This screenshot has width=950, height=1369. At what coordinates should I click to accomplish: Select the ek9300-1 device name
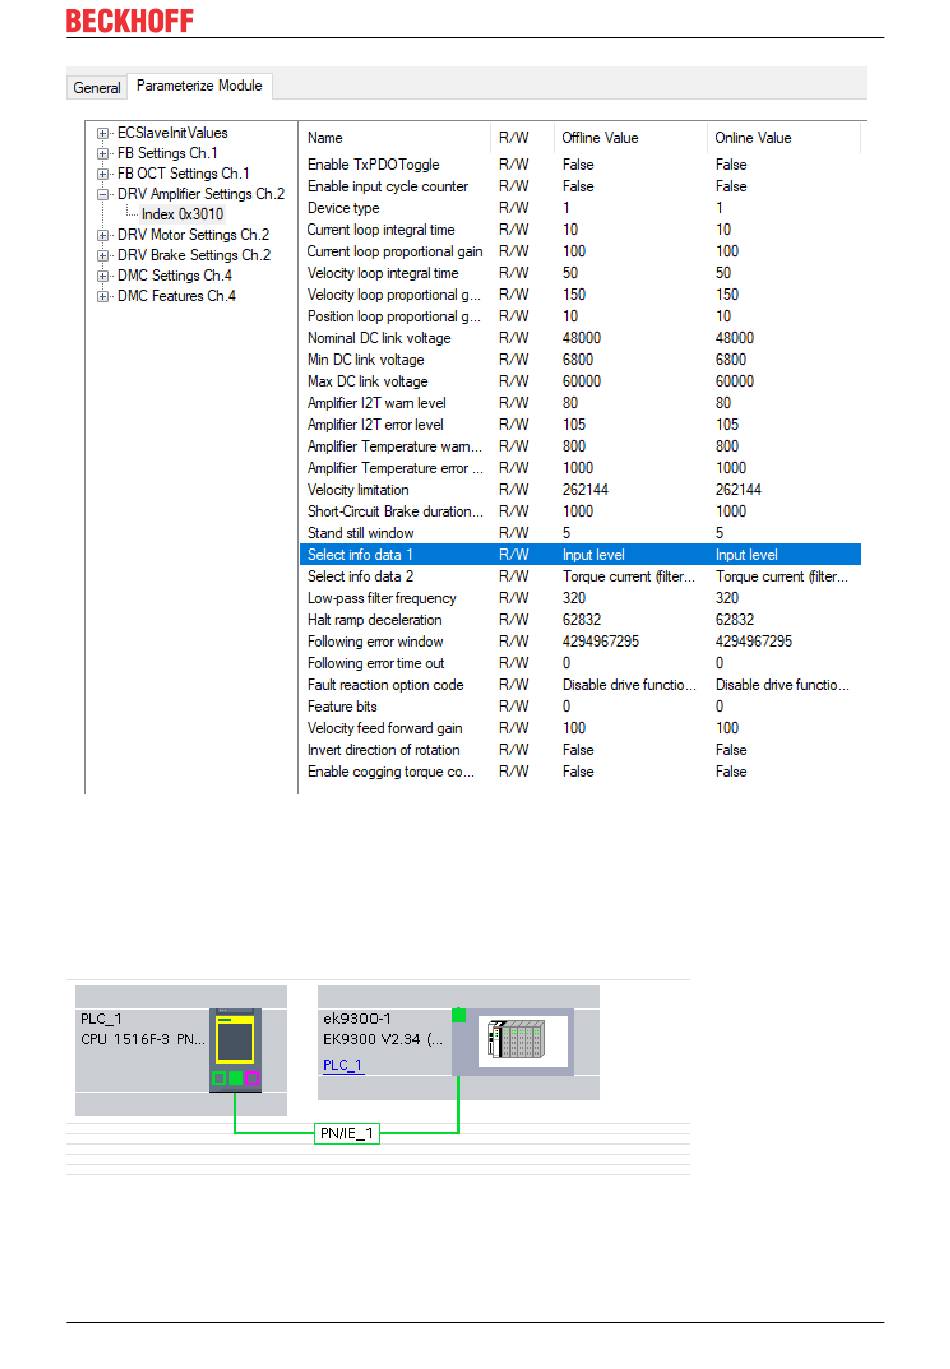coord(357,1019)
